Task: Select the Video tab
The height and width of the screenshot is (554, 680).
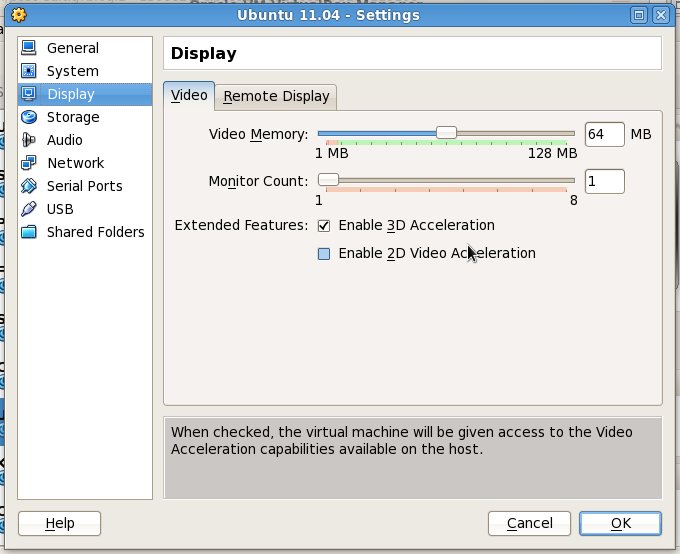Action: tap(189, 96)
